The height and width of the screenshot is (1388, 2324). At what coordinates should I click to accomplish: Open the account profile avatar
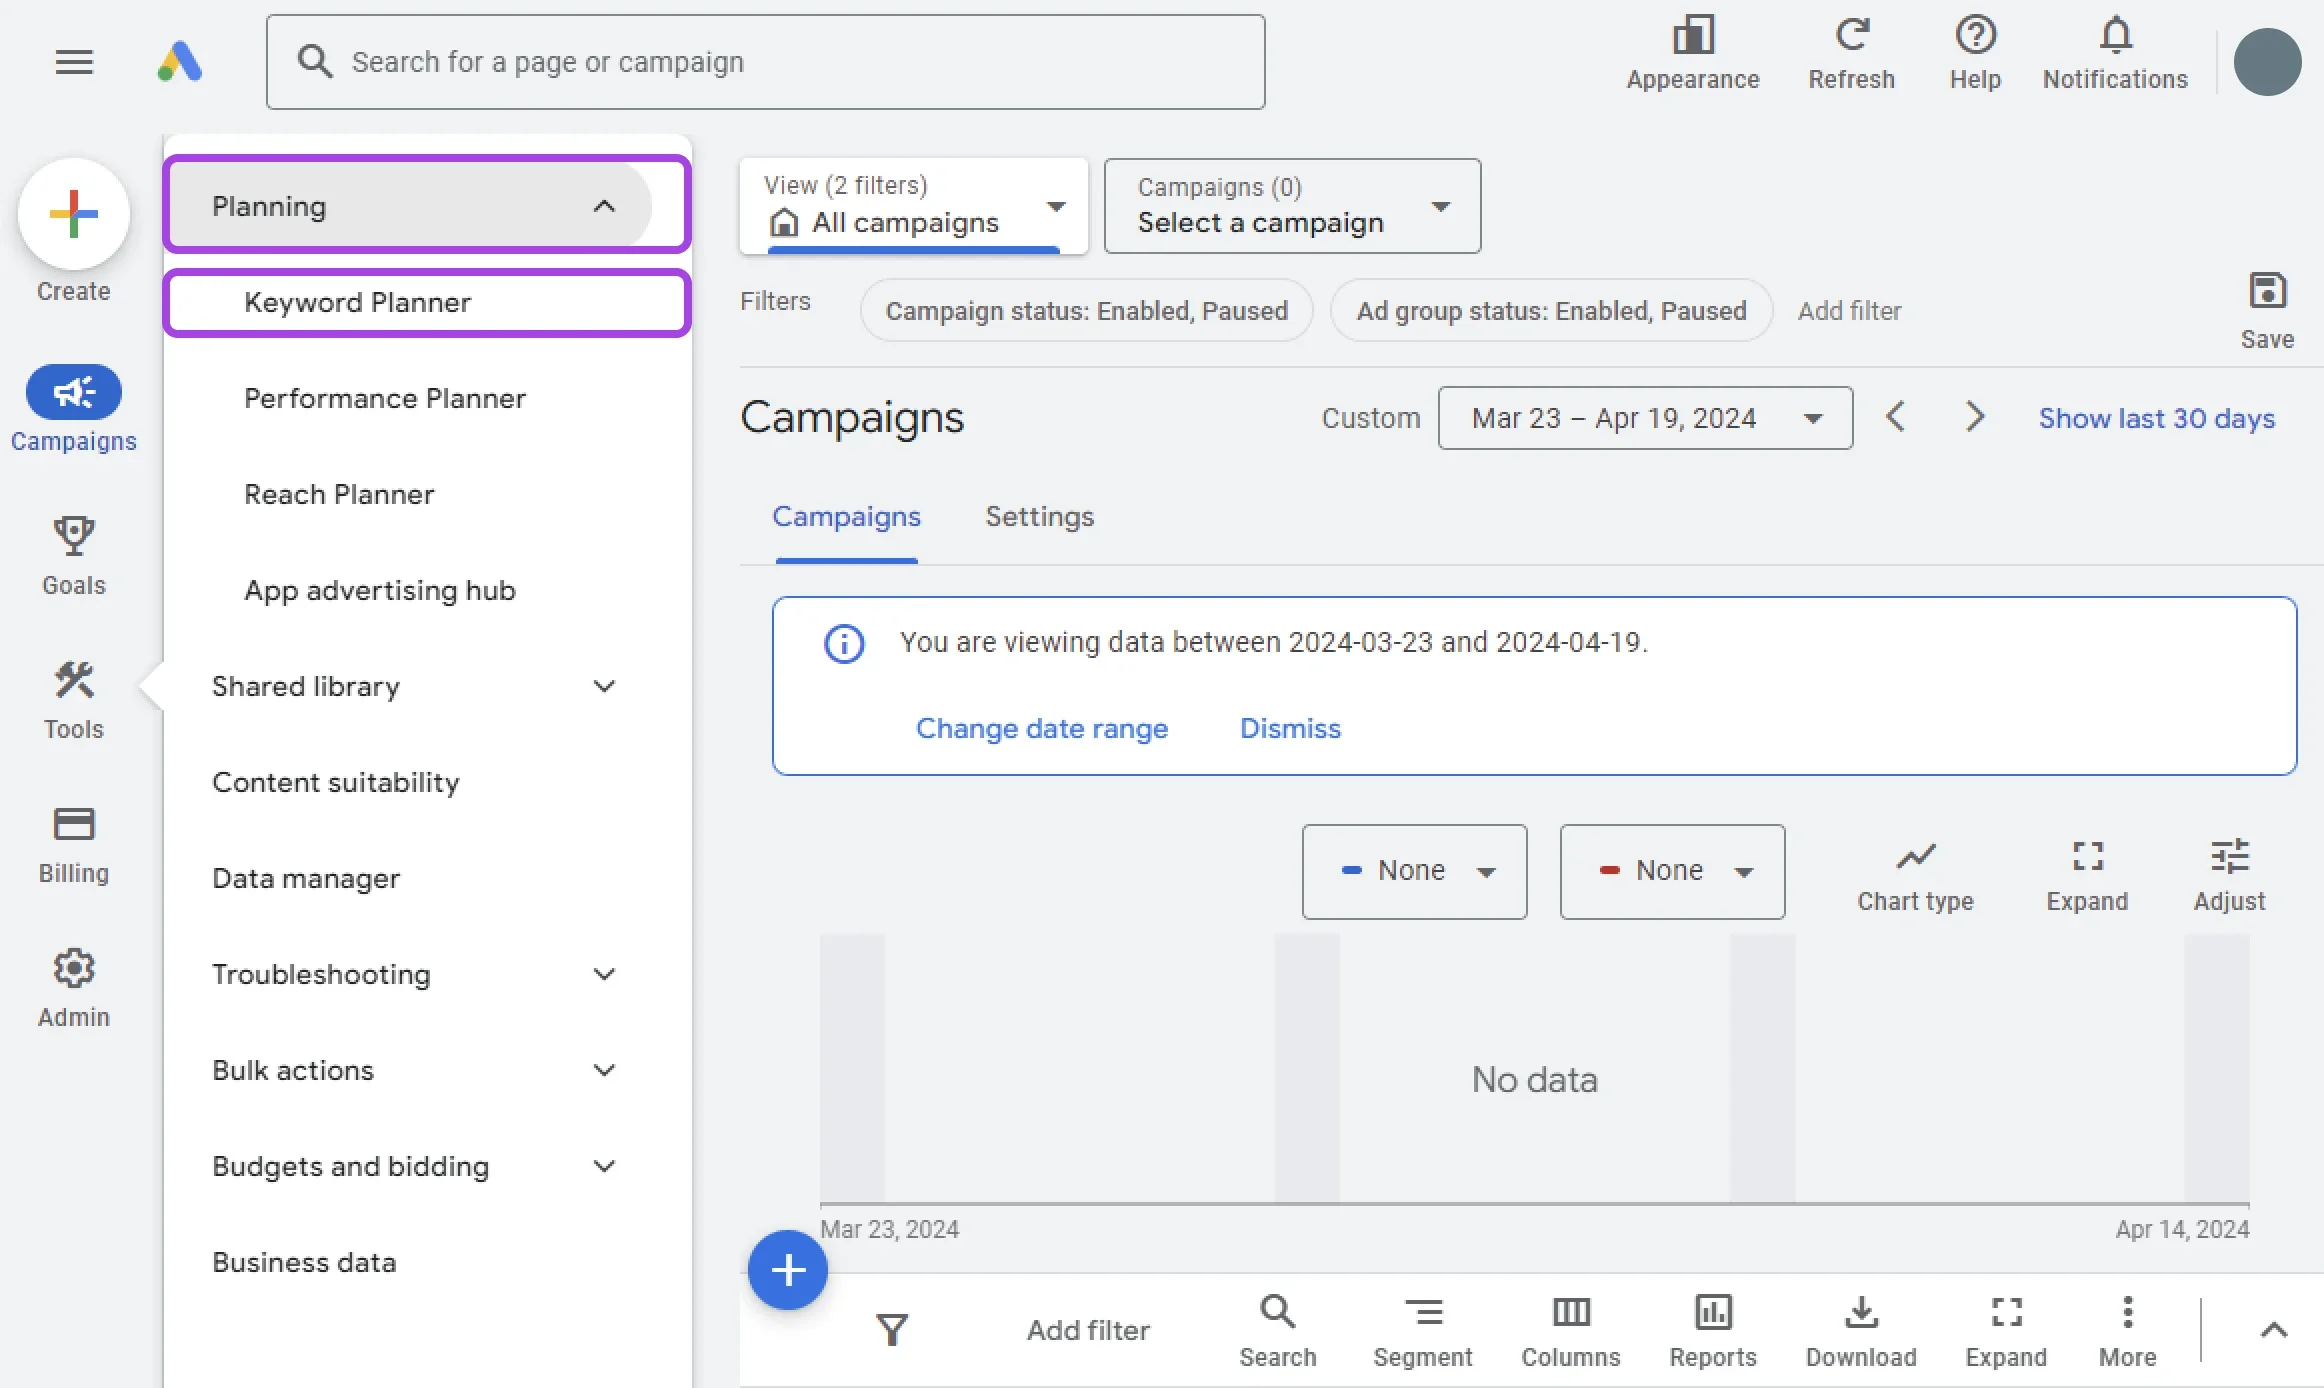2267,62
